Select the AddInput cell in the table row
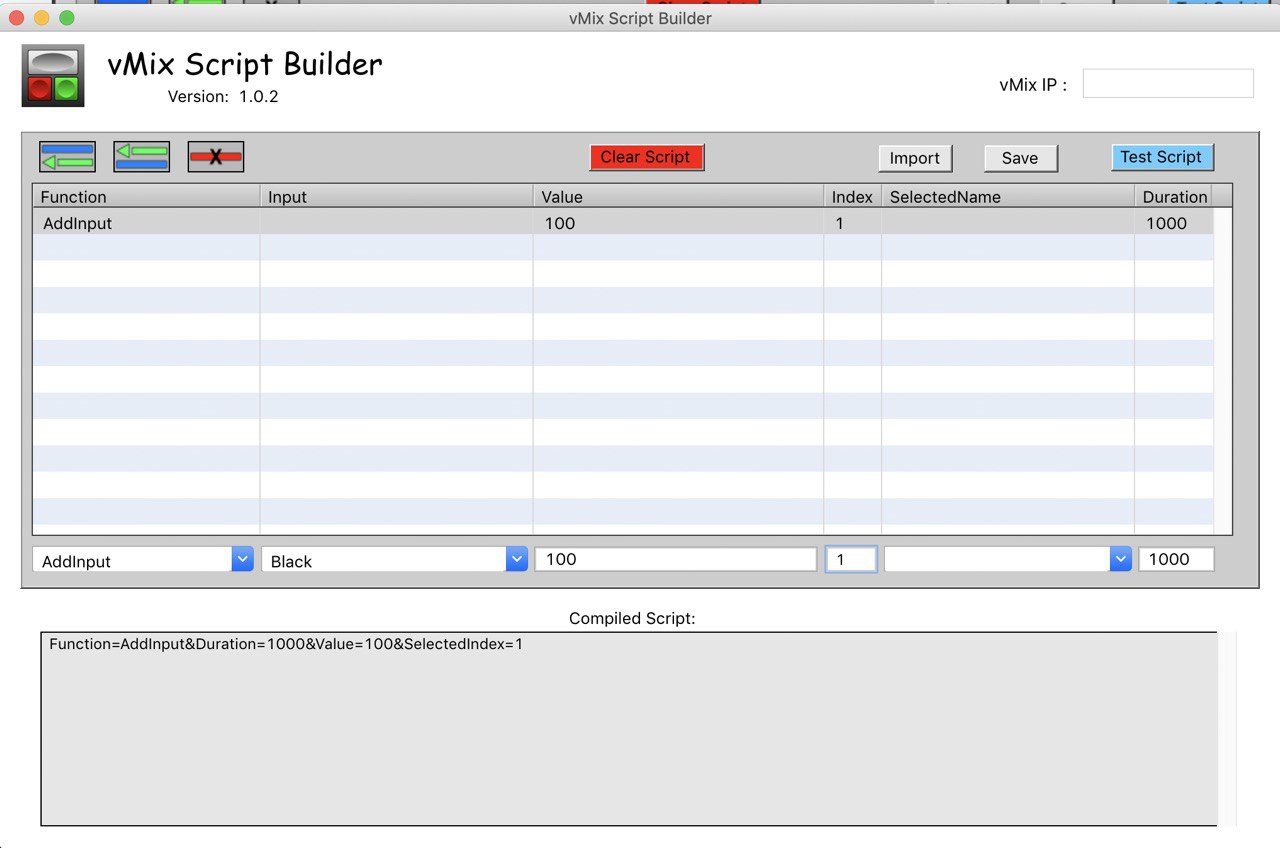Screen dimensions: 1280x848 (147, 222)
